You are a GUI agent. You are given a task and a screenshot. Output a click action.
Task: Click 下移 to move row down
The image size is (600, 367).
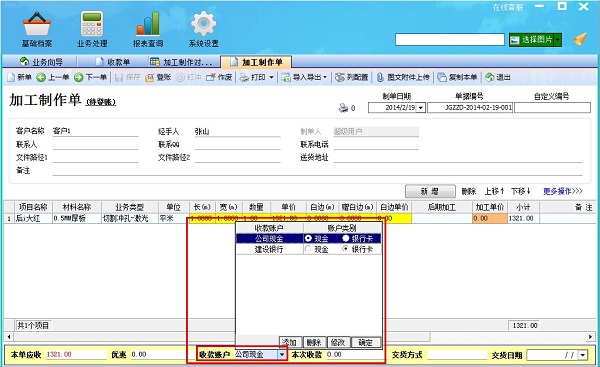click(x=521, y=191)
